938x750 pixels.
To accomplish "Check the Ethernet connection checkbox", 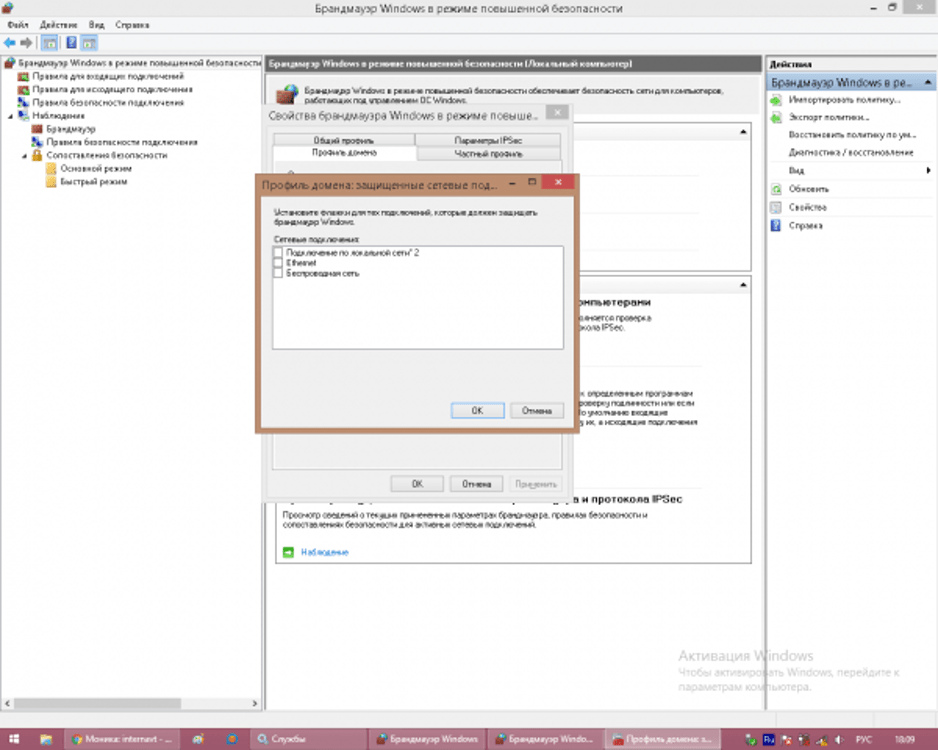I will coord(279,263).
